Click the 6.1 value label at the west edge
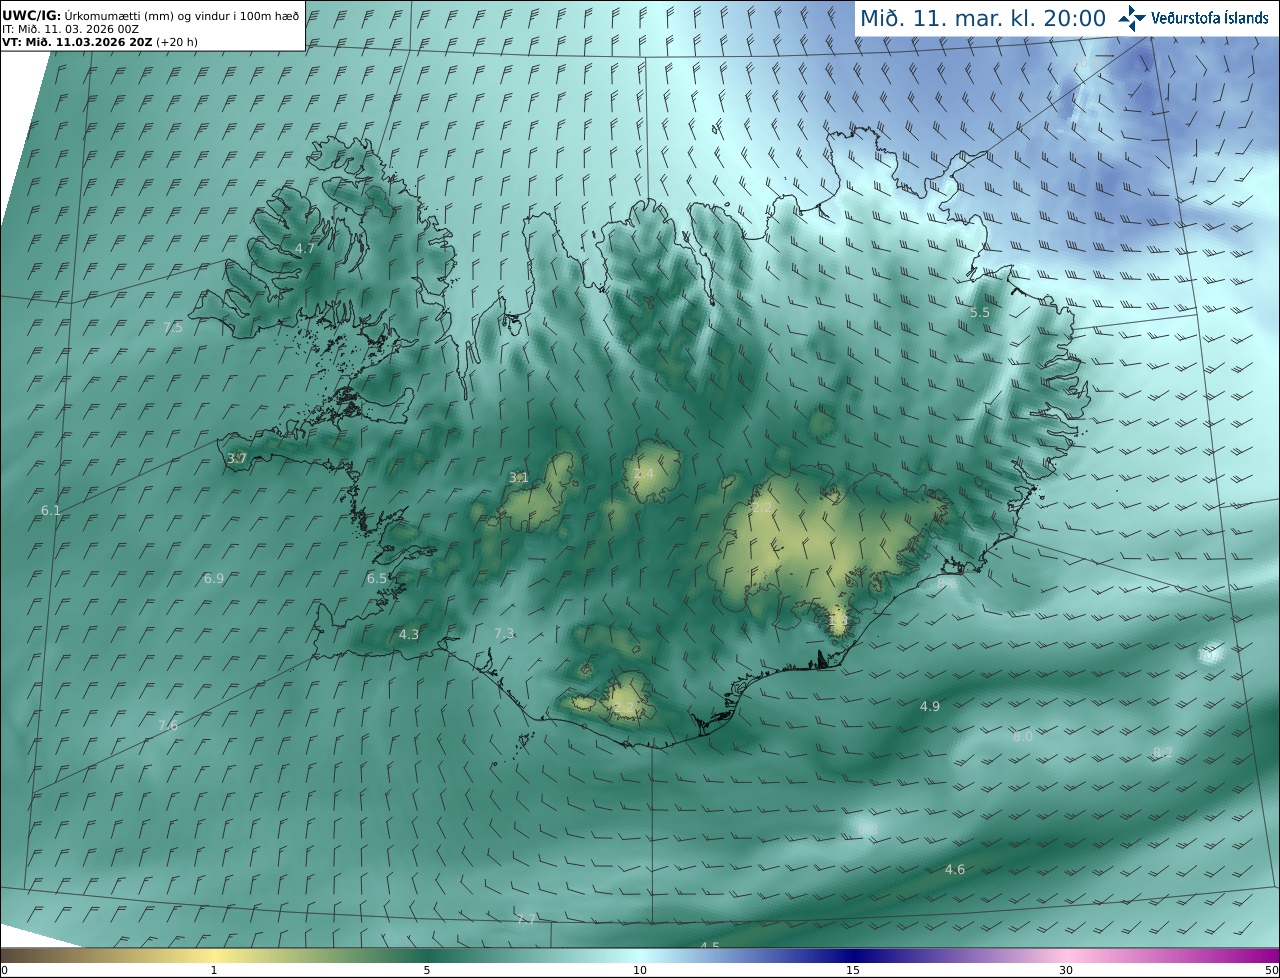The width and height of the screenshot is (1280, 978). [51, 510]
